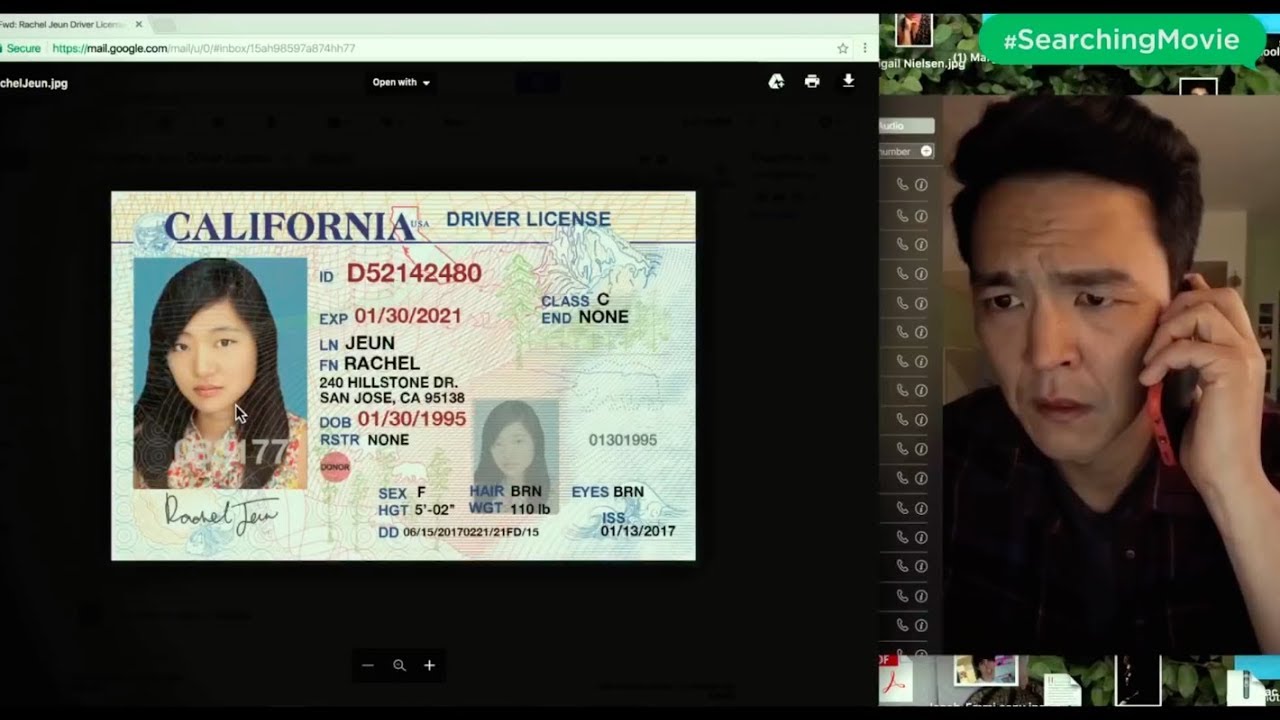Save the attachment to Google Drive
Image resolution: width=1280 pixels, height=720 pixels.
point(776,81)
